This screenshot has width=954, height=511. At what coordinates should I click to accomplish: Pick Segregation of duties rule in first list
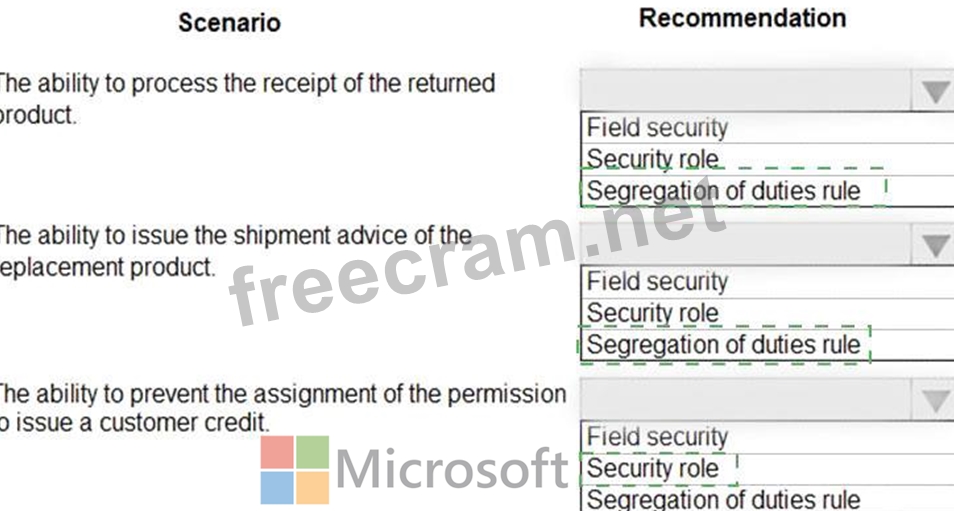click(x=723, y=190)
